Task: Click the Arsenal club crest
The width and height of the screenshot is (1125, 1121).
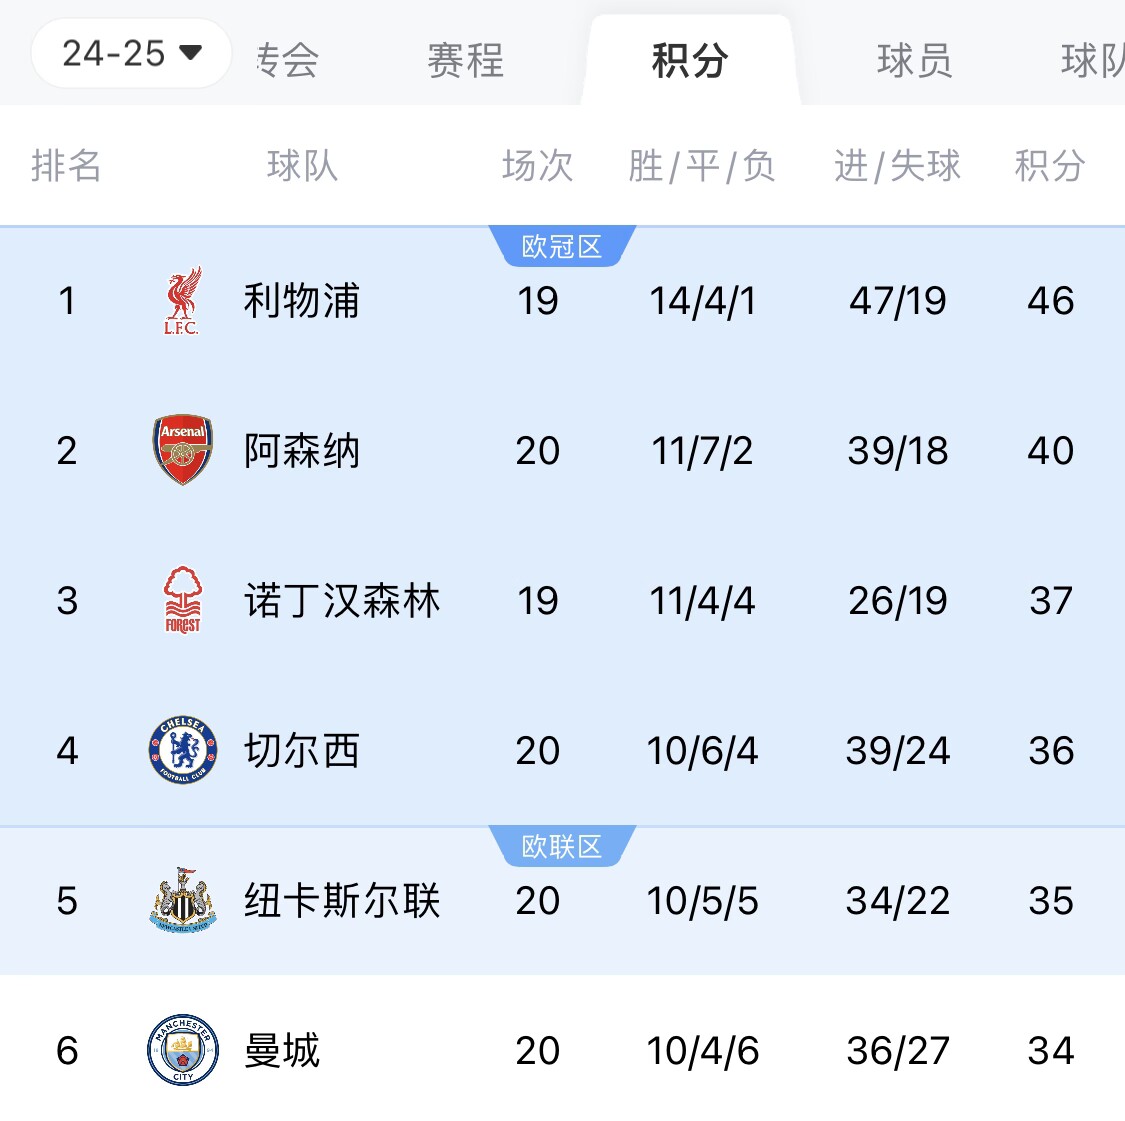Action: click(182, 450)
